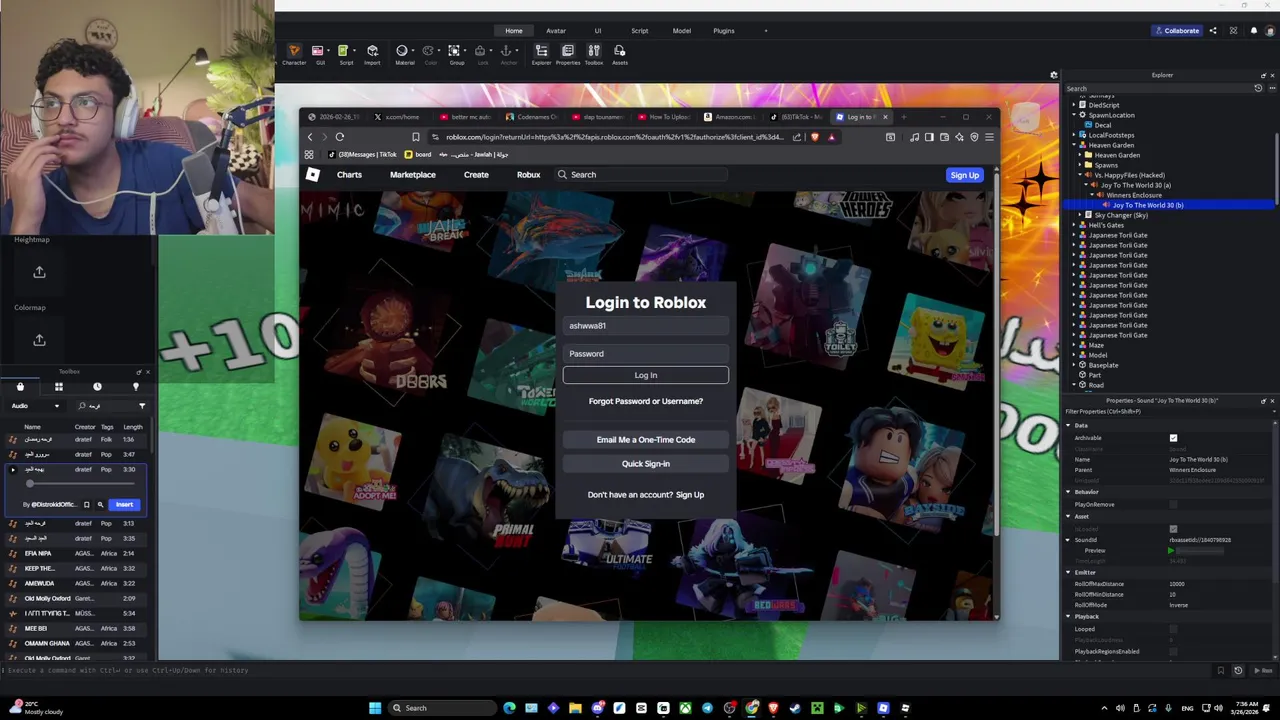Collapse the Behavior section in Properties
The width and height of the screenshot is (1280, 720).
pos(1067,492)
